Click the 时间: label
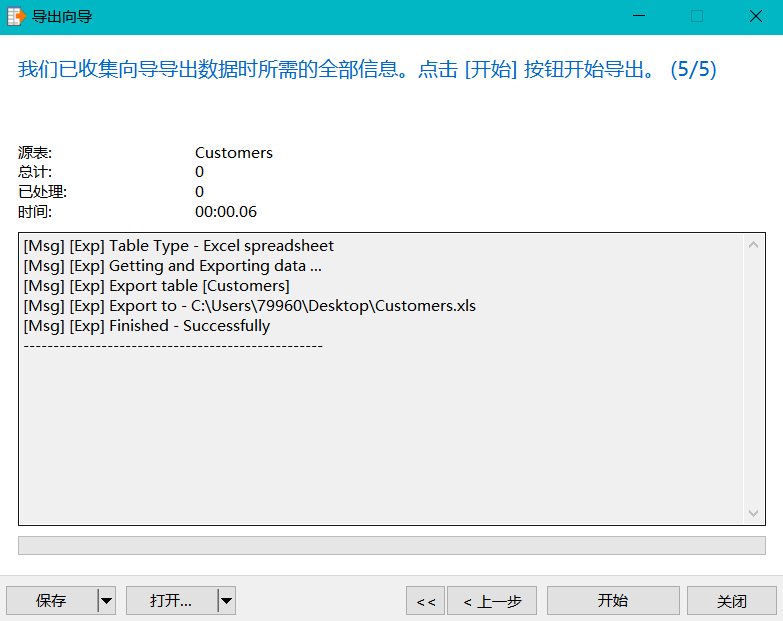 pyautogui.click(x=35, y=212)
